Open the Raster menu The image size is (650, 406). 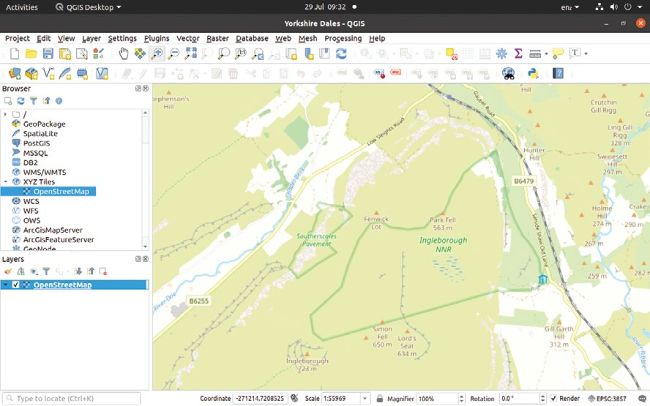point(217,38)
